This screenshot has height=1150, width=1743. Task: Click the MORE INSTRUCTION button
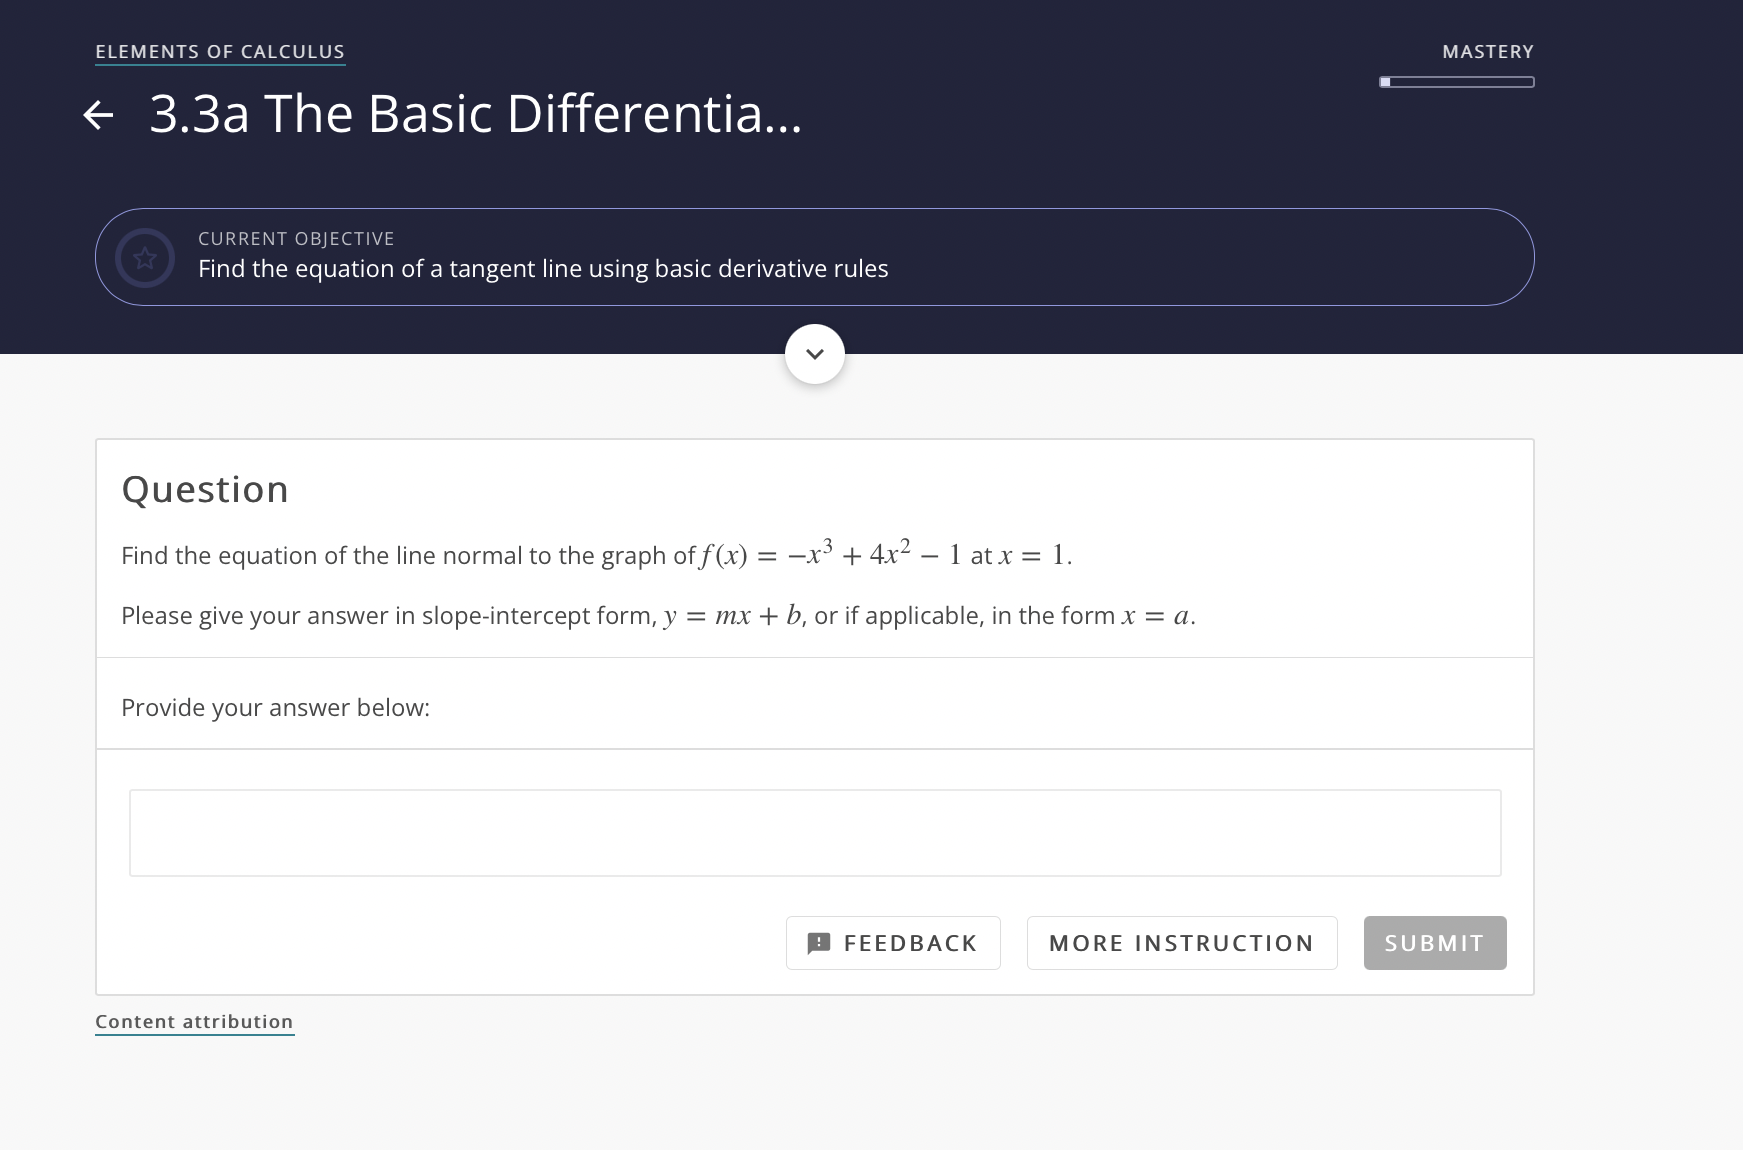(1181, 942)
